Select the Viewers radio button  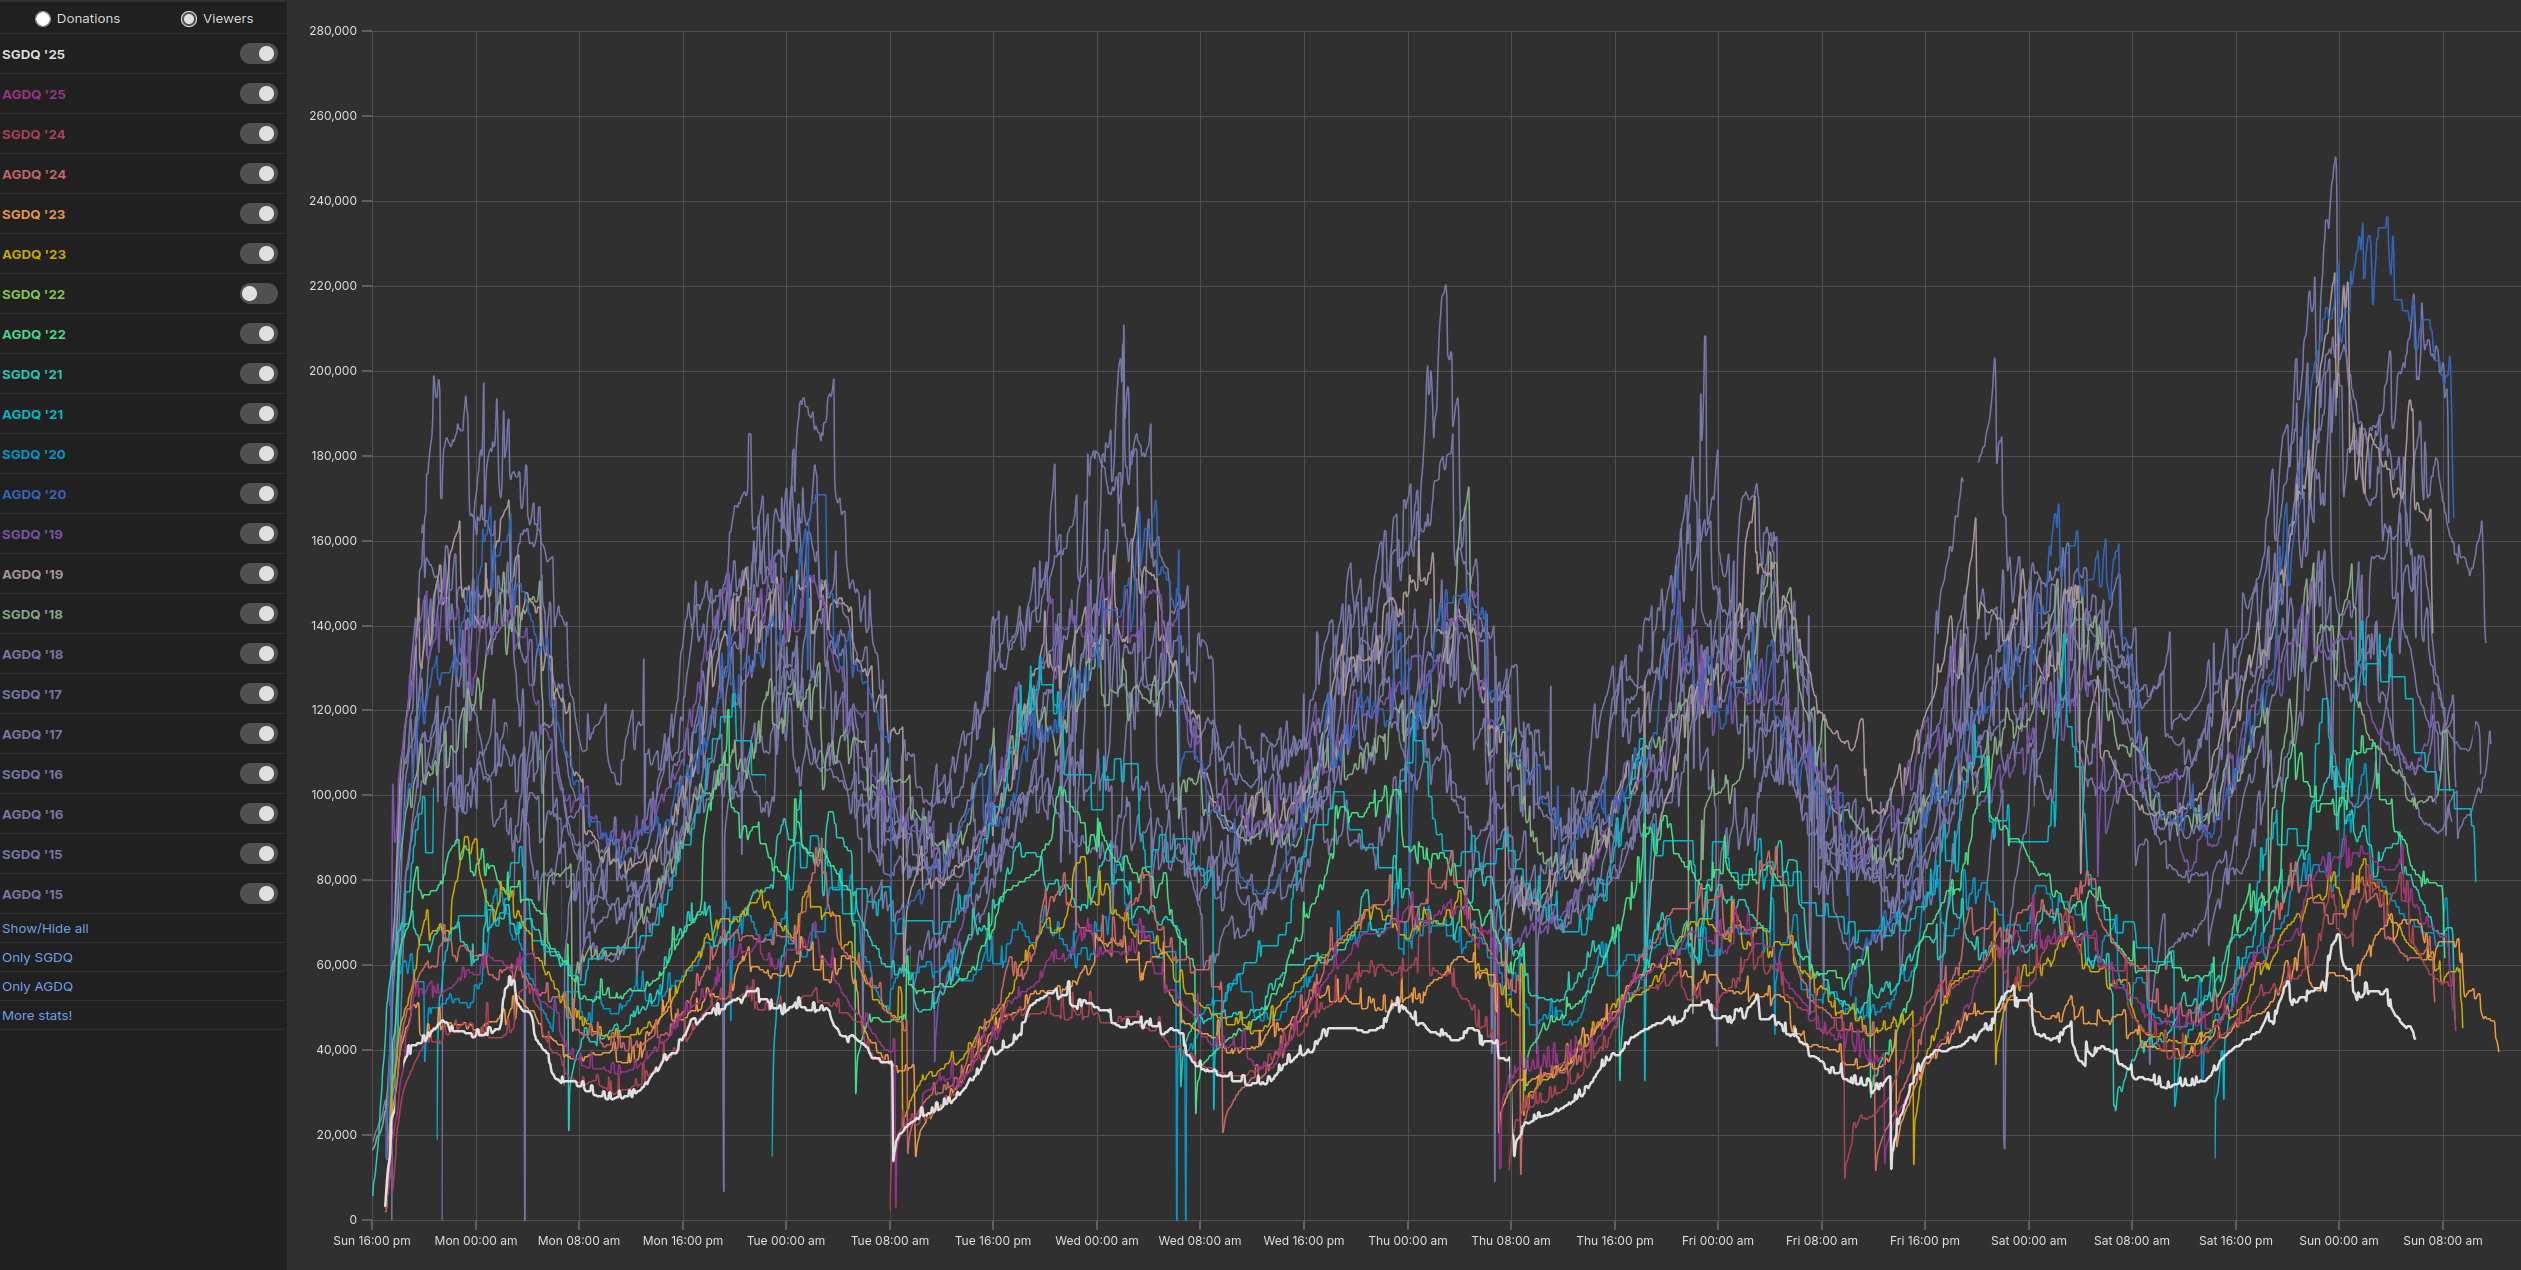point(189,19)
